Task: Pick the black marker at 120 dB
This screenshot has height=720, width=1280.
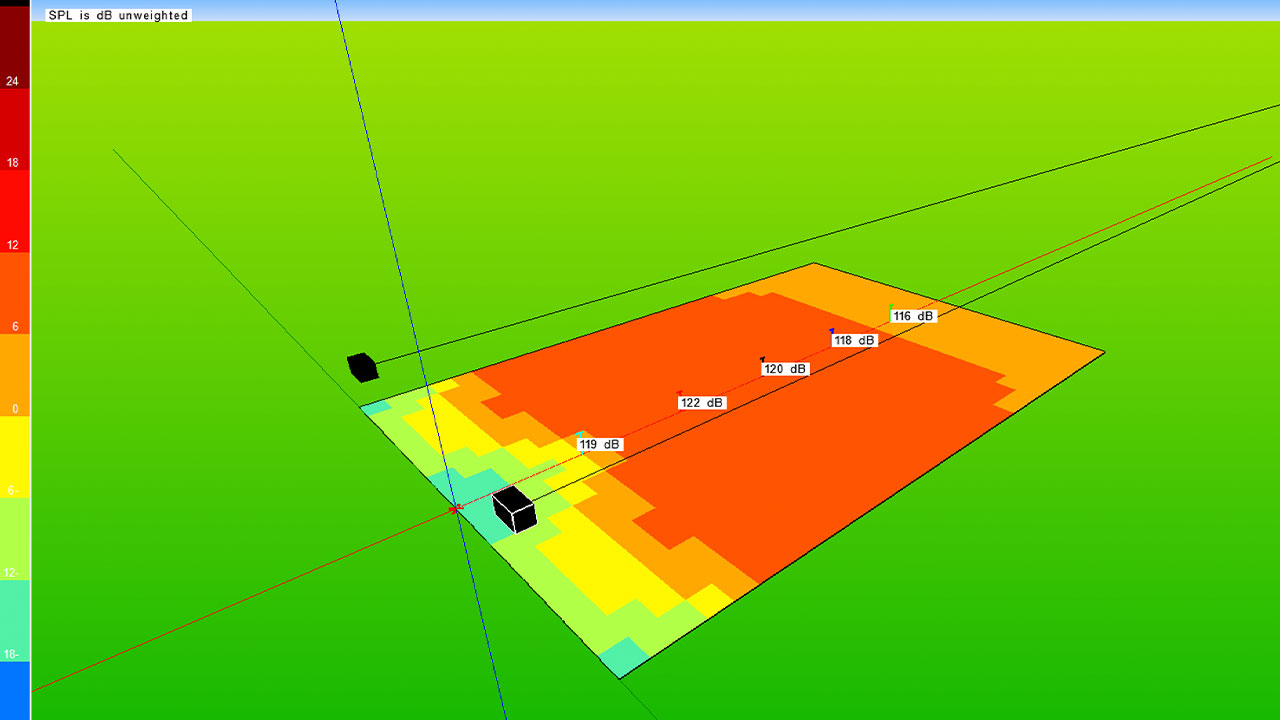Action: coord(762,358)
